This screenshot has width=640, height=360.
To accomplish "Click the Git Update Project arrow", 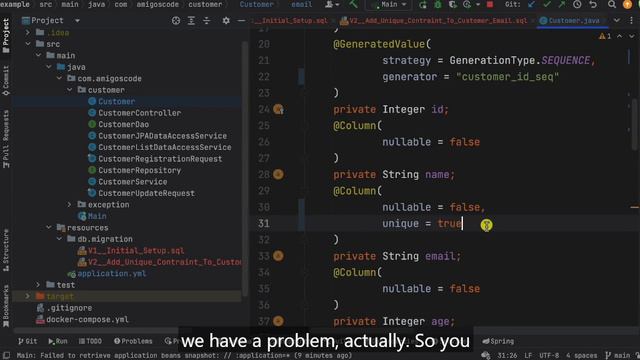I will coord(531,4).
